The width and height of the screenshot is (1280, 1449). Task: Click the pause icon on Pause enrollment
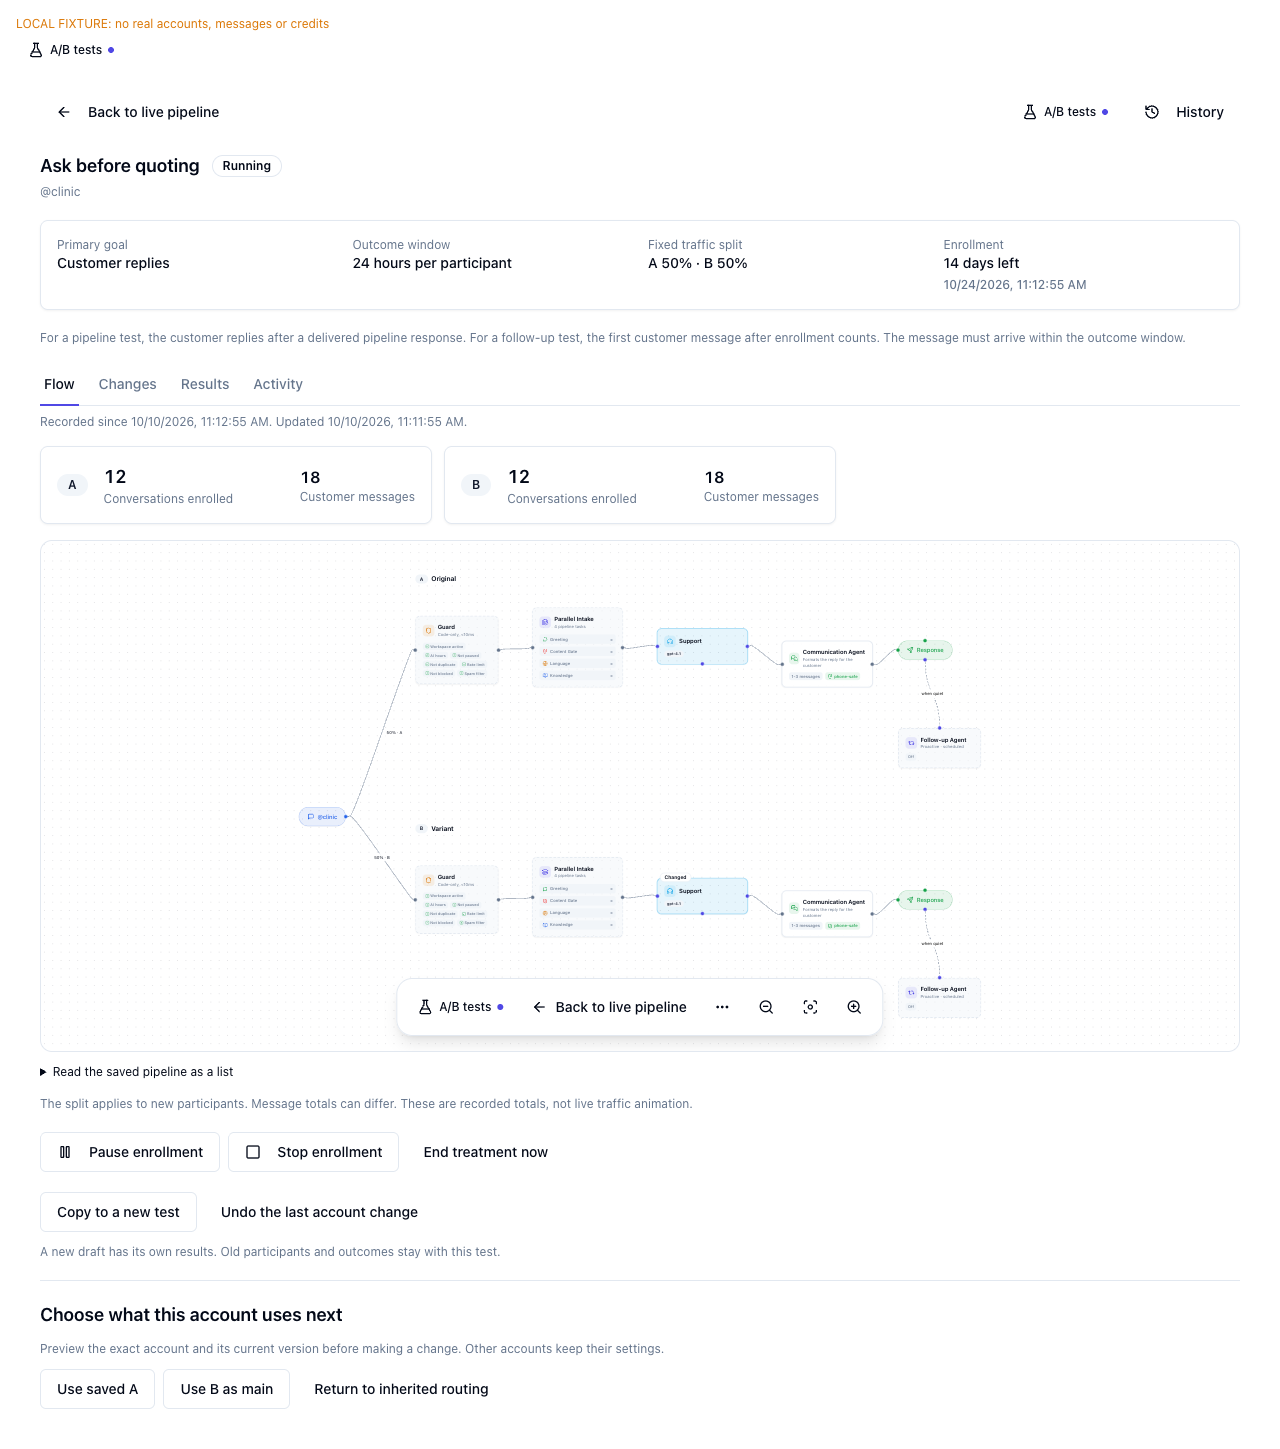pyautogui.click(x=65, y=1152)
